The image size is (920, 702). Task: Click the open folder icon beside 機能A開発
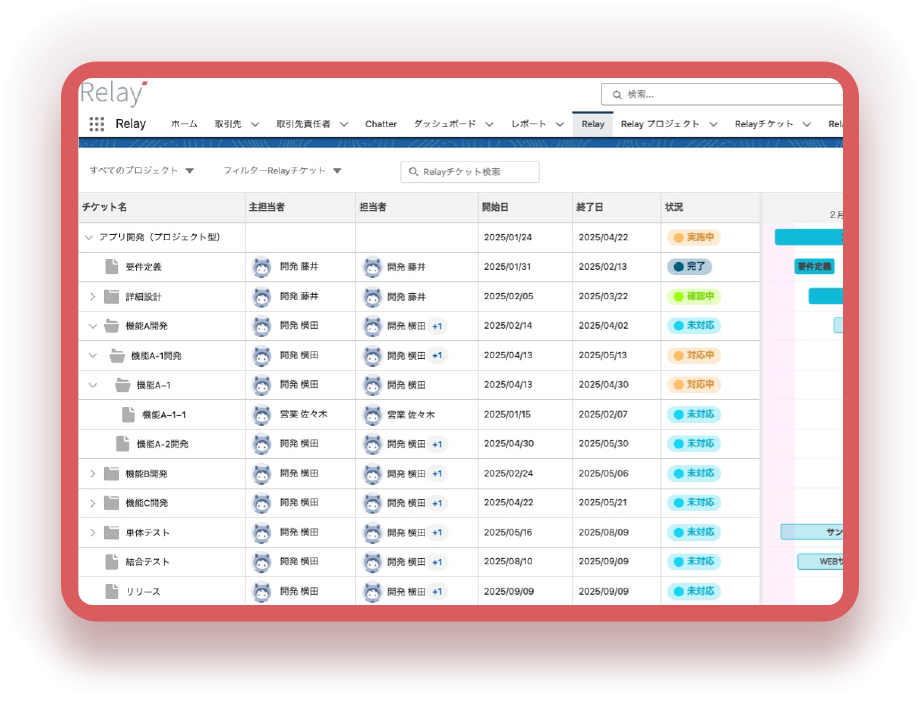click(111, 326)
